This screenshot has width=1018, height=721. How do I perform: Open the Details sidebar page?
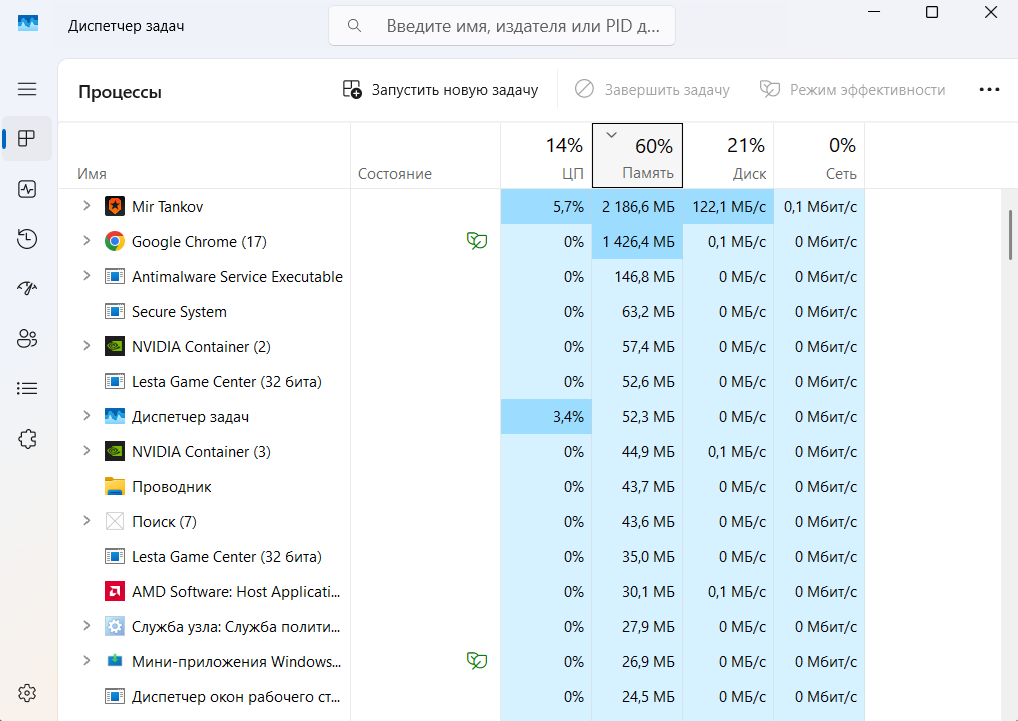tap(27, 388)
